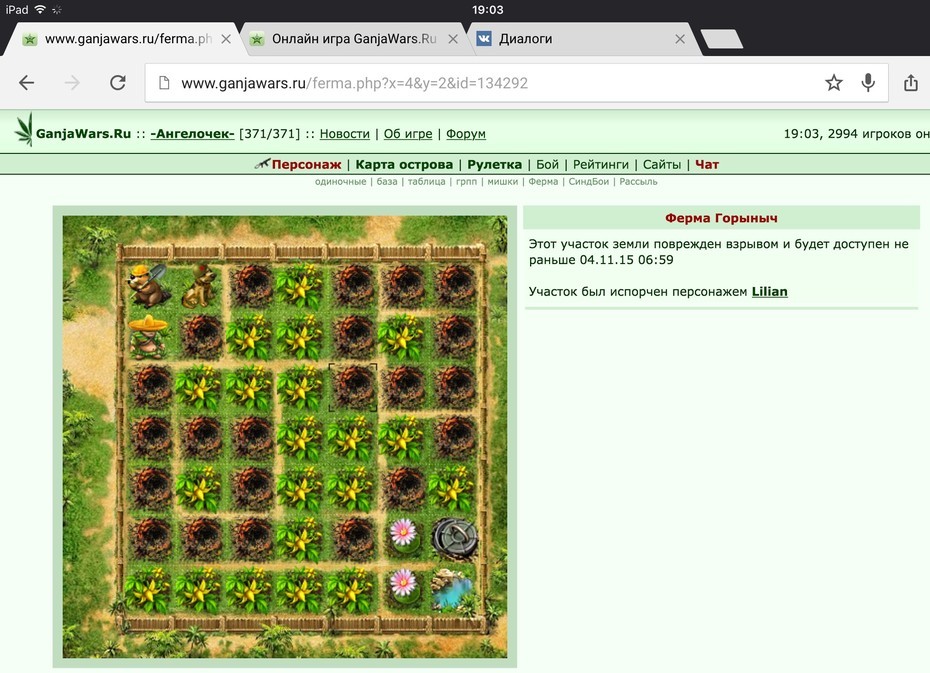Open the share icon in toolbar
The height and width of the screenshot is (673, 930).
[911, 83]
